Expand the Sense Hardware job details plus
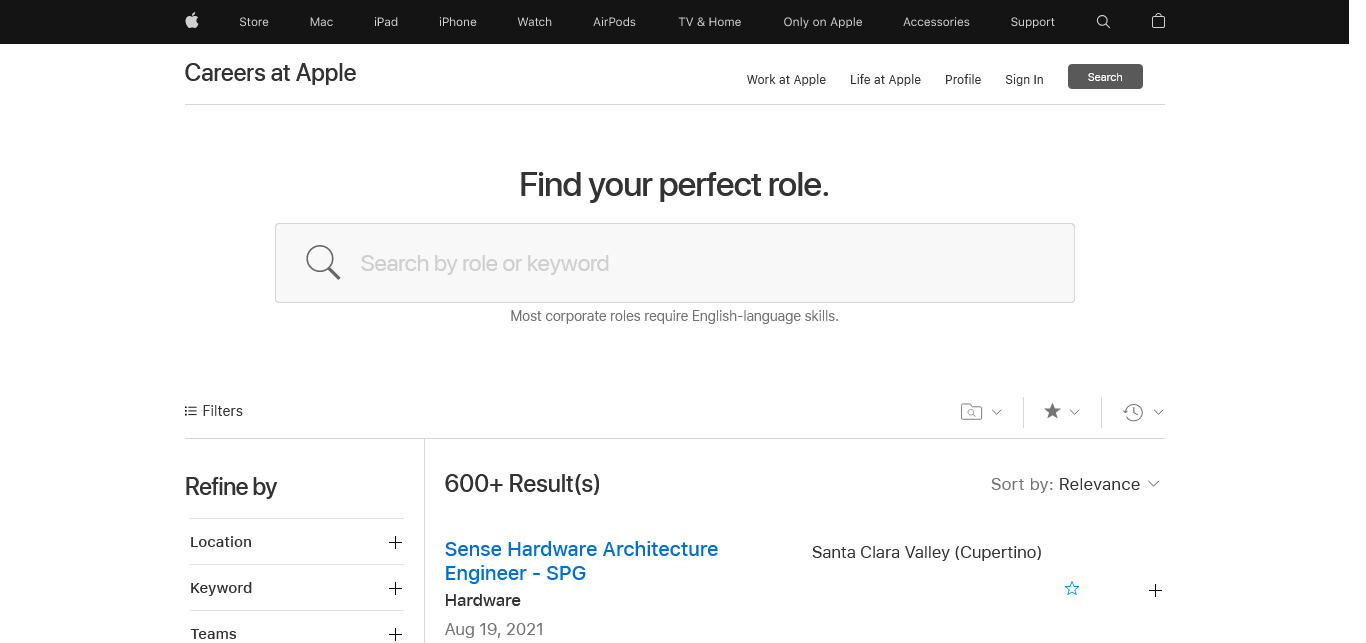Image resolution: width=1366 pixels, height=643 pixels. tap(1155, 590)
